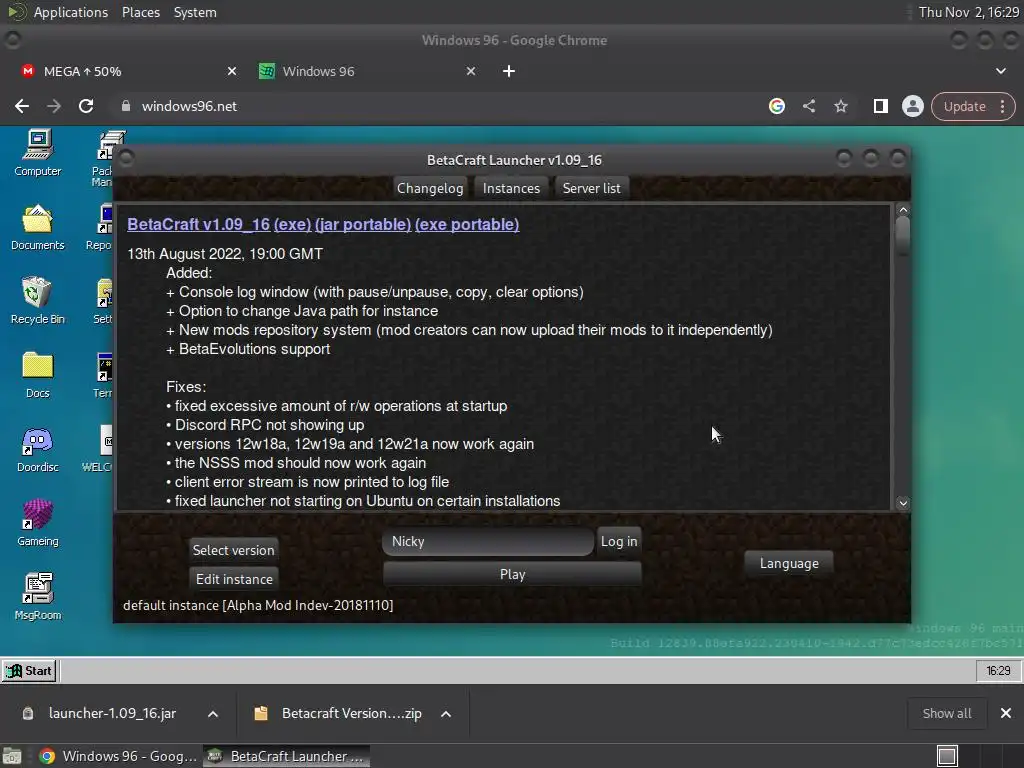Click scroll up arrow in changelog
Image resolution: width=1024 pixels, height=768 pixels.
(x=903, y=210)
